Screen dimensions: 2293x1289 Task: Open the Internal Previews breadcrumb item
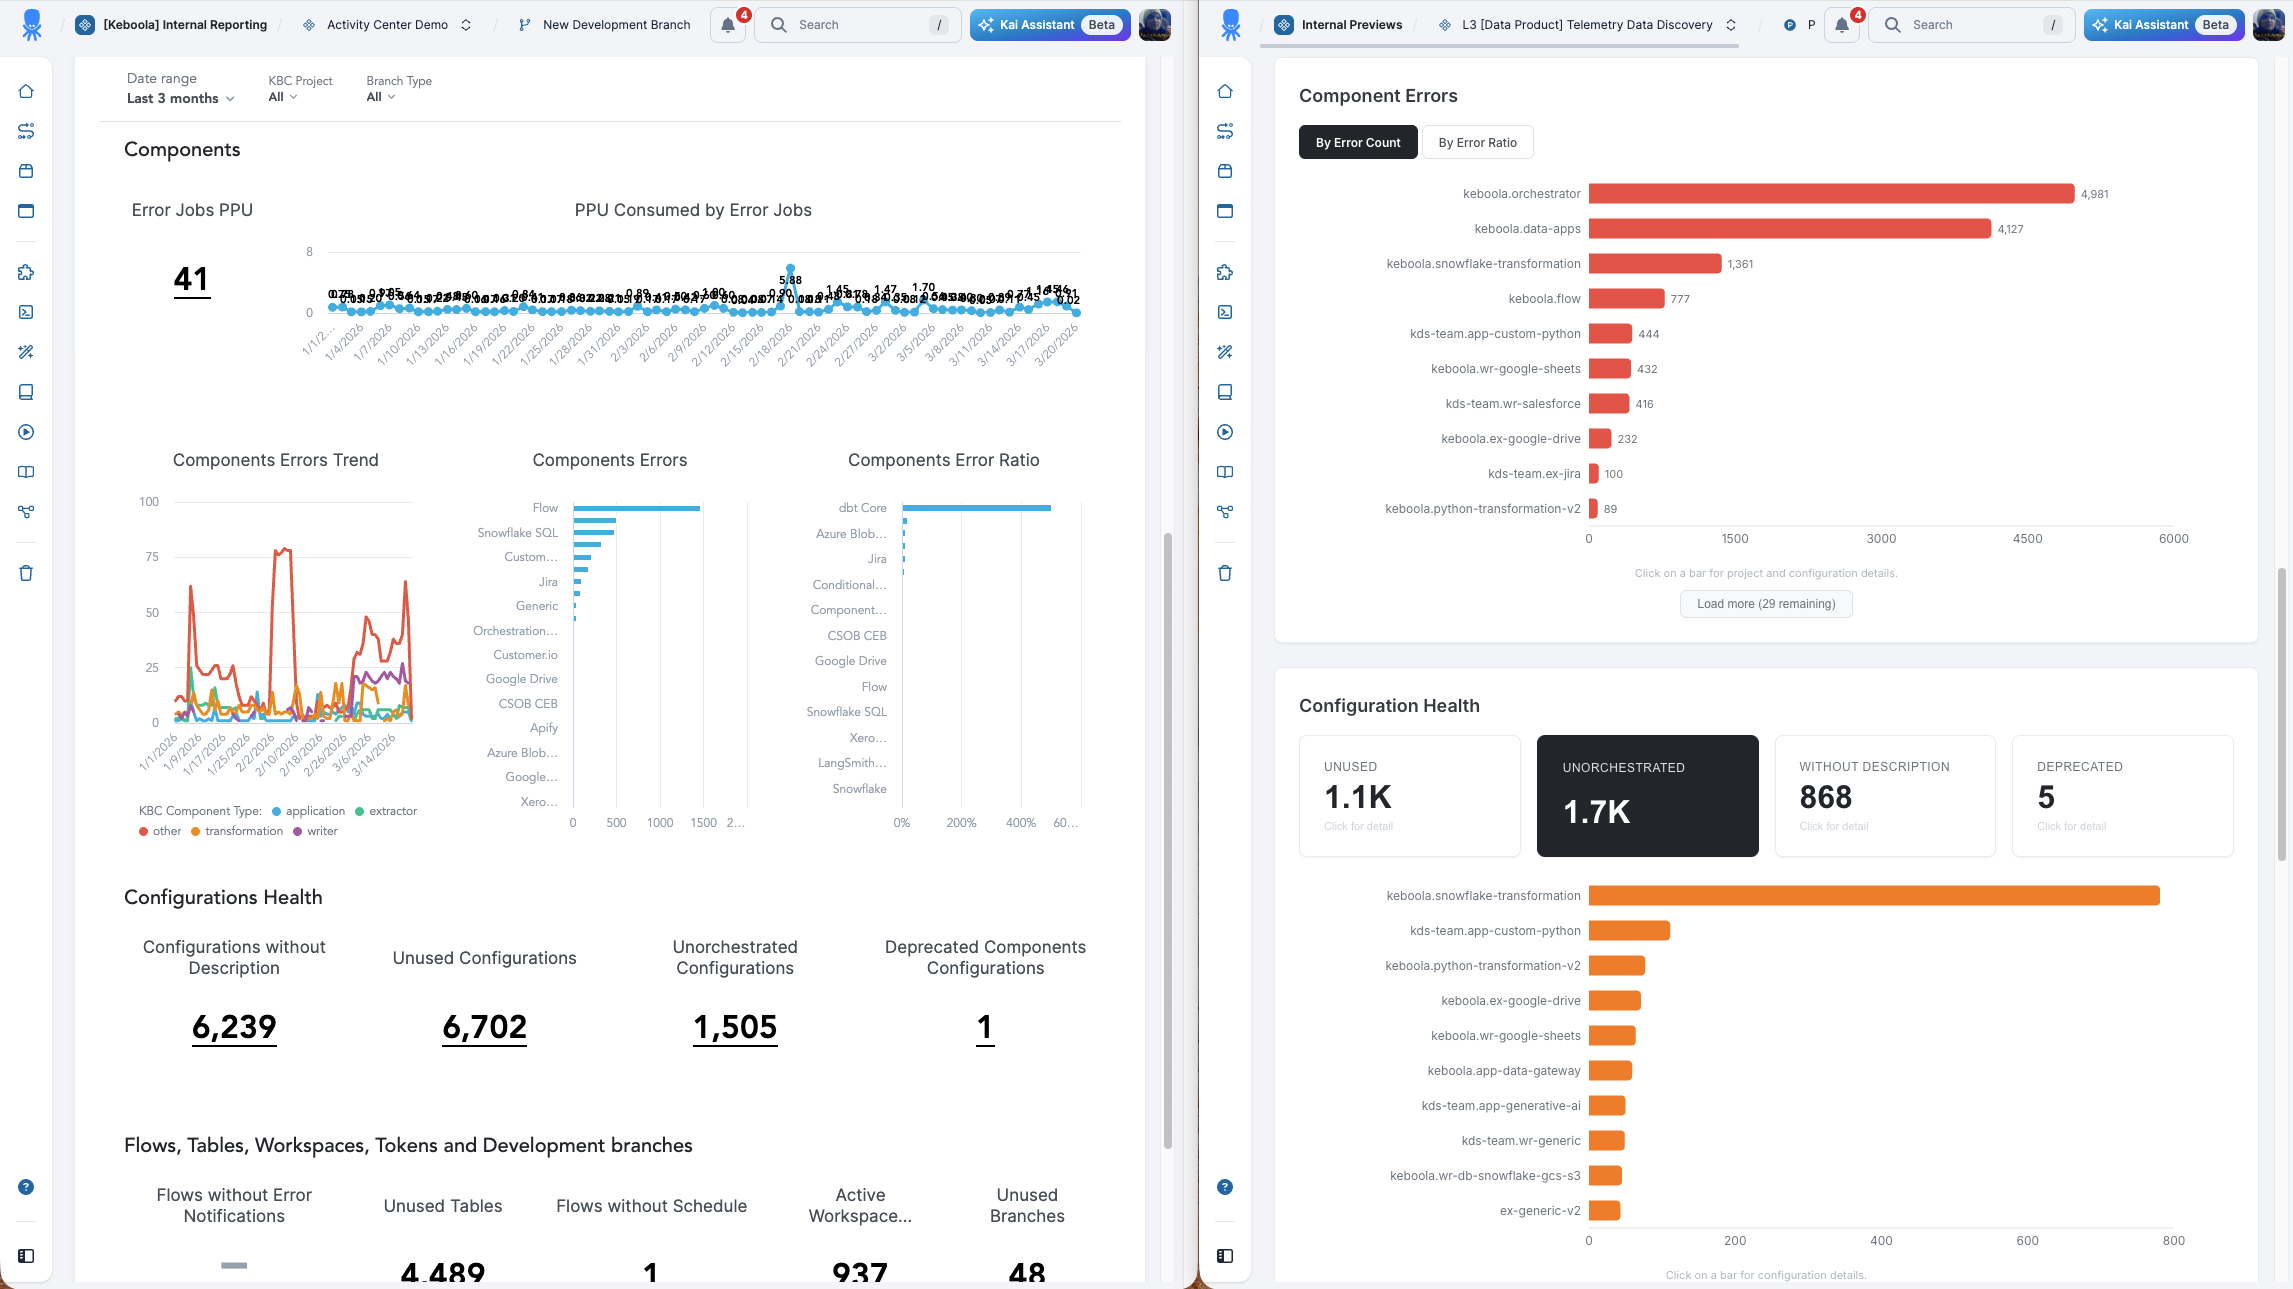tap(1351, 25)
